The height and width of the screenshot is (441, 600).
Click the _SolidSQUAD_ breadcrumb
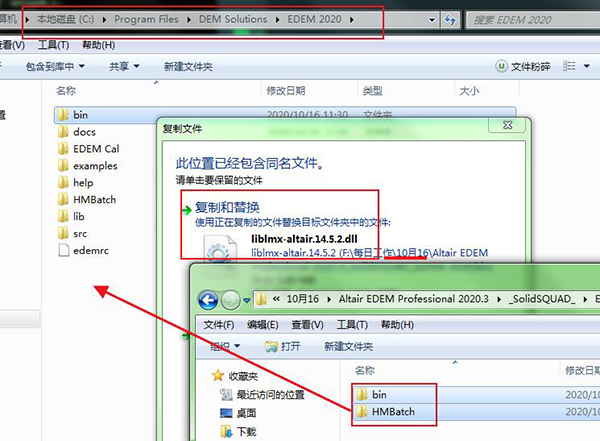pyautogui.click(x=541, y=299)
